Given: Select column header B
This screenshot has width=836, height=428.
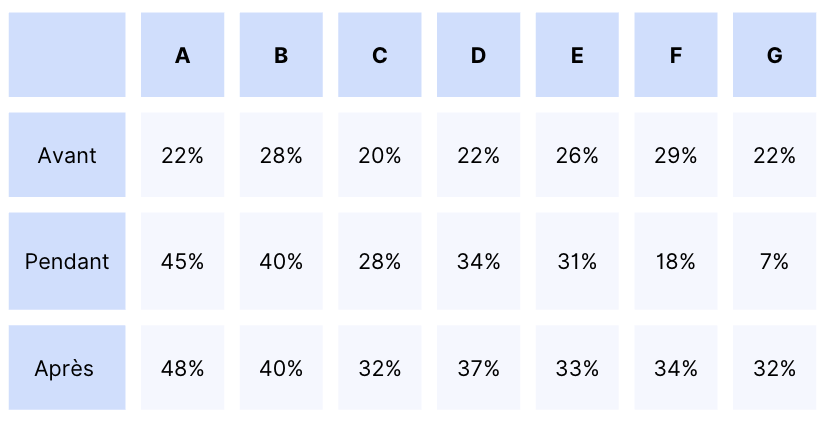Looking at the screenshot, I should coord(281,55).
